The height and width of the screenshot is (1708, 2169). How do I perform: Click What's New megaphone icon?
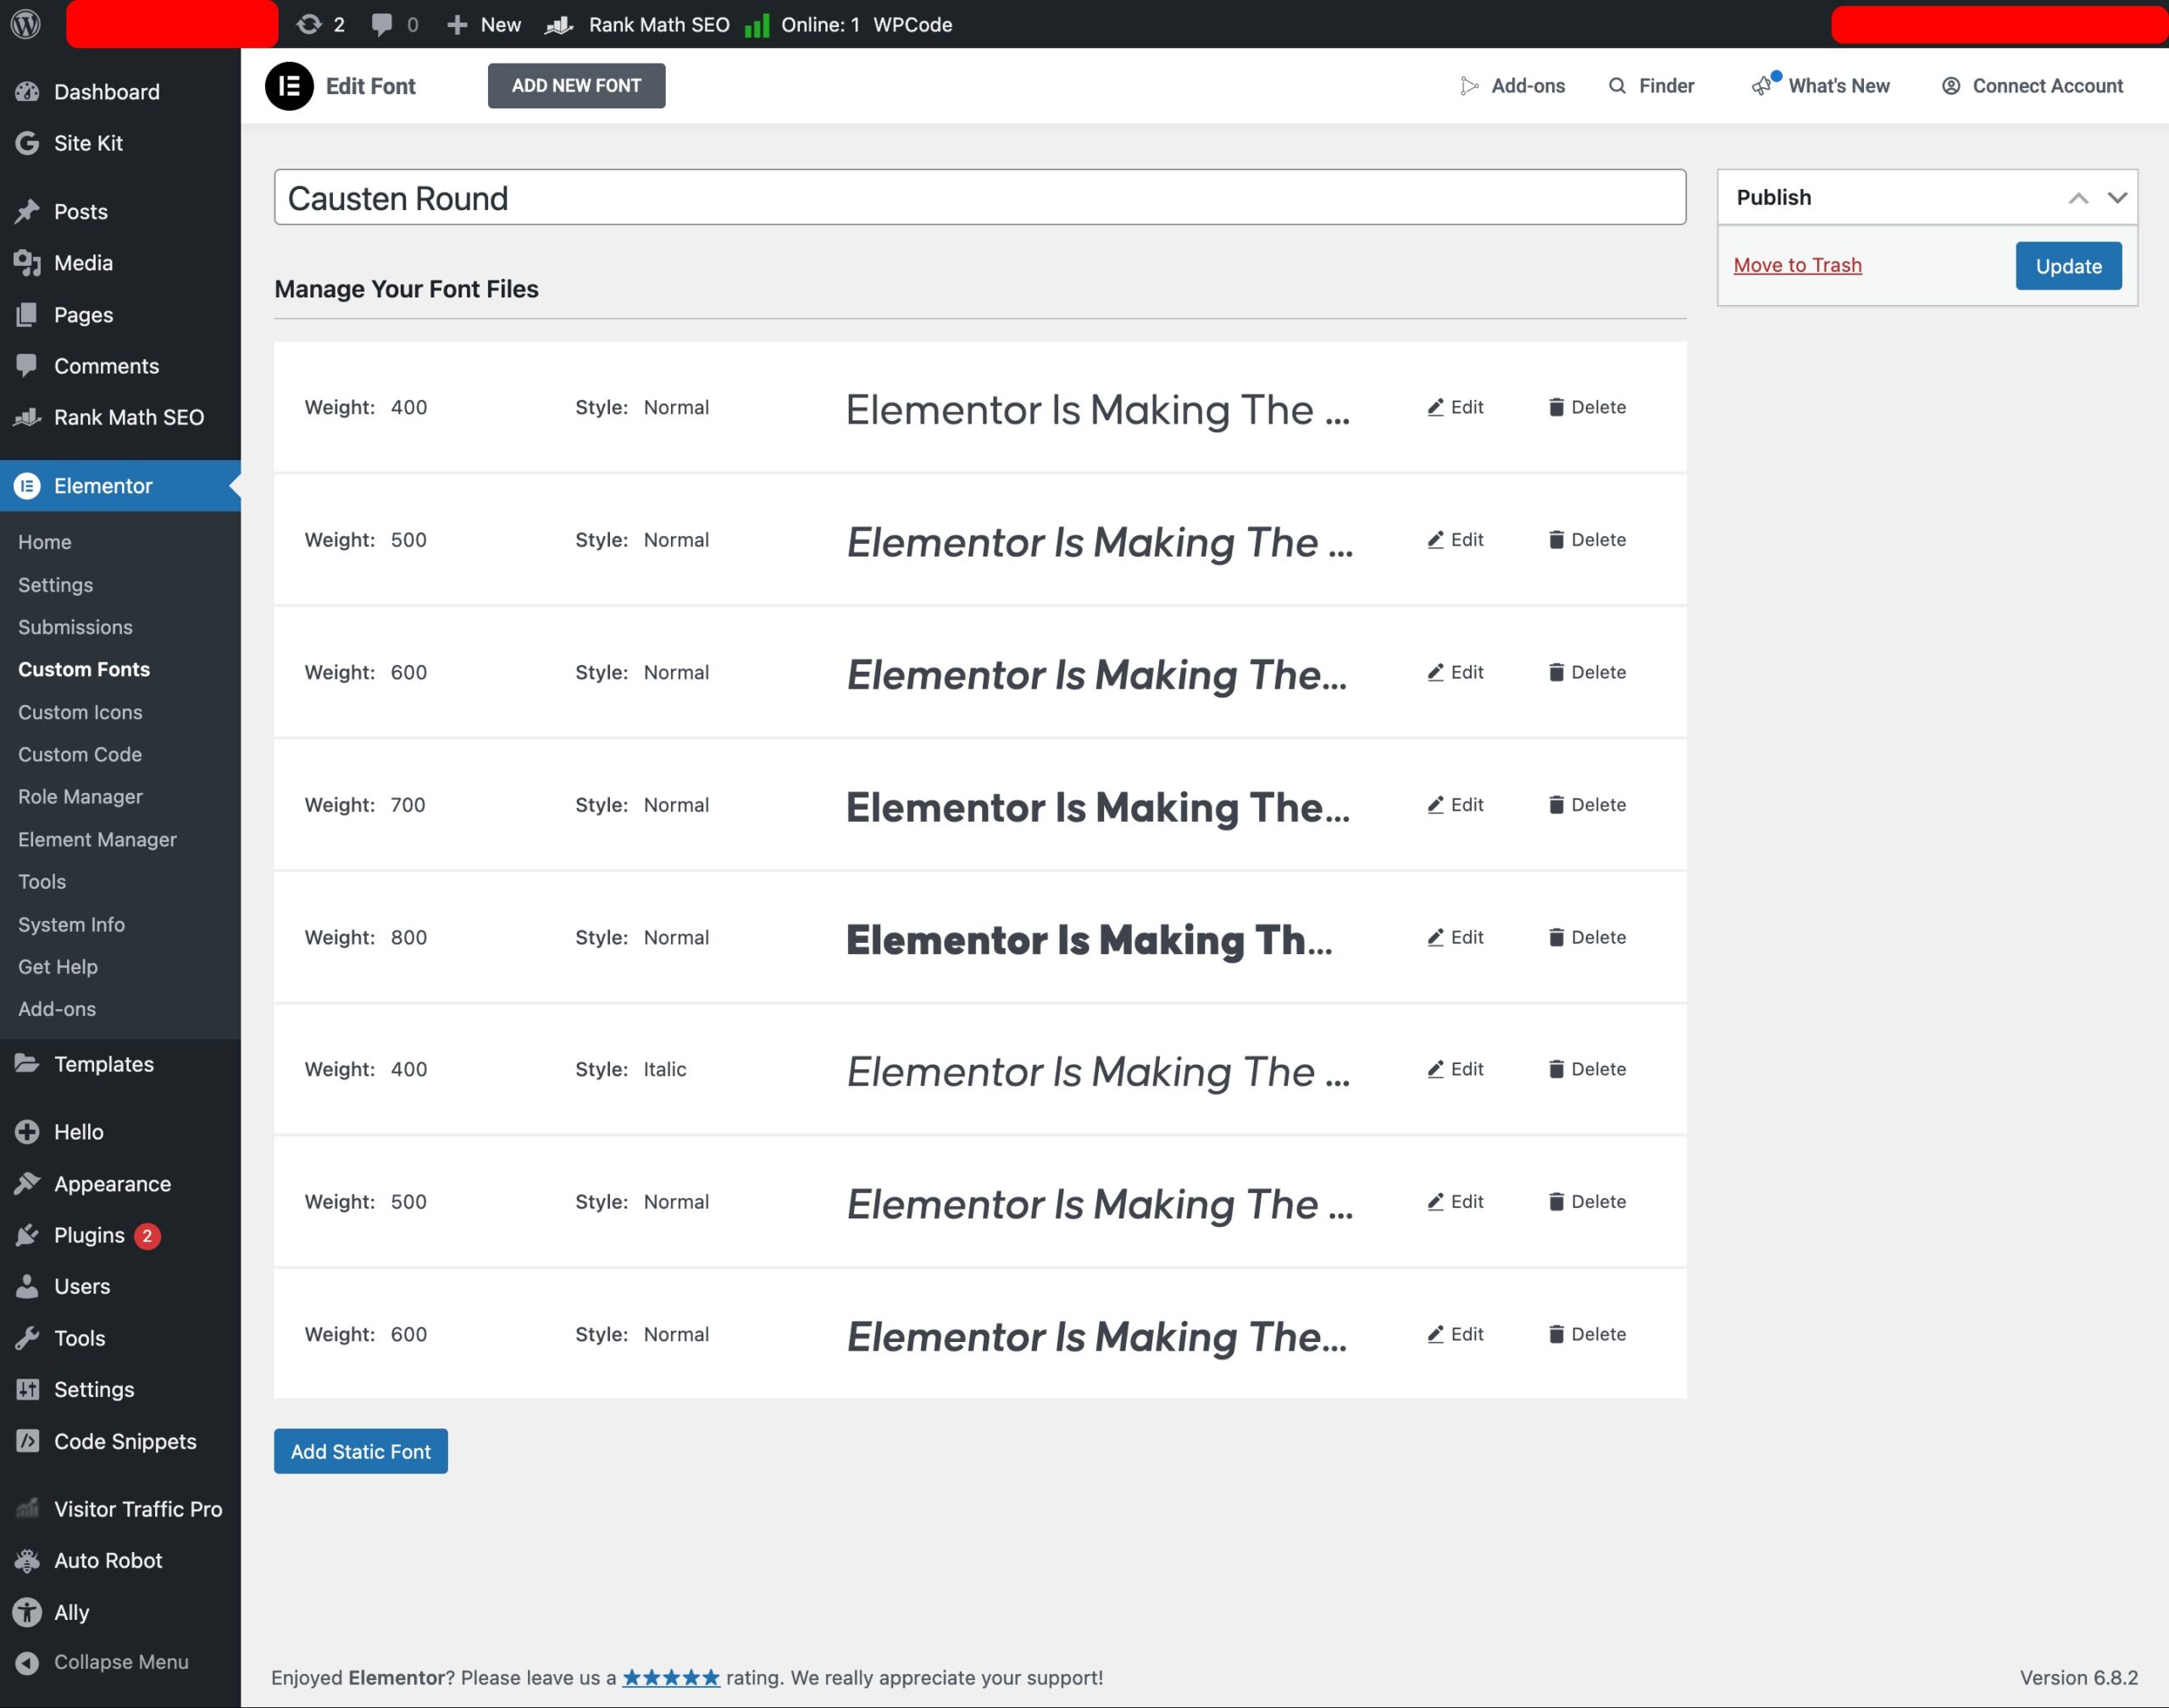pos(1762,86)
